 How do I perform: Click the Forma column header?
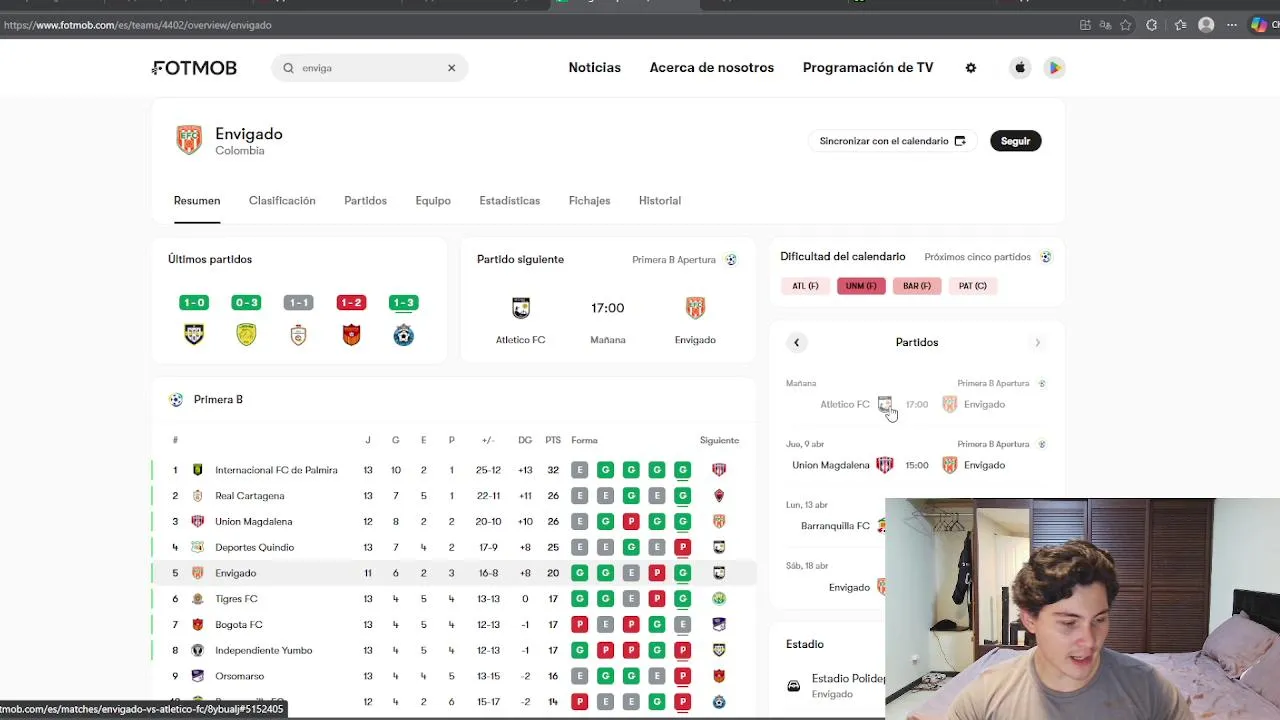(584, 441)
